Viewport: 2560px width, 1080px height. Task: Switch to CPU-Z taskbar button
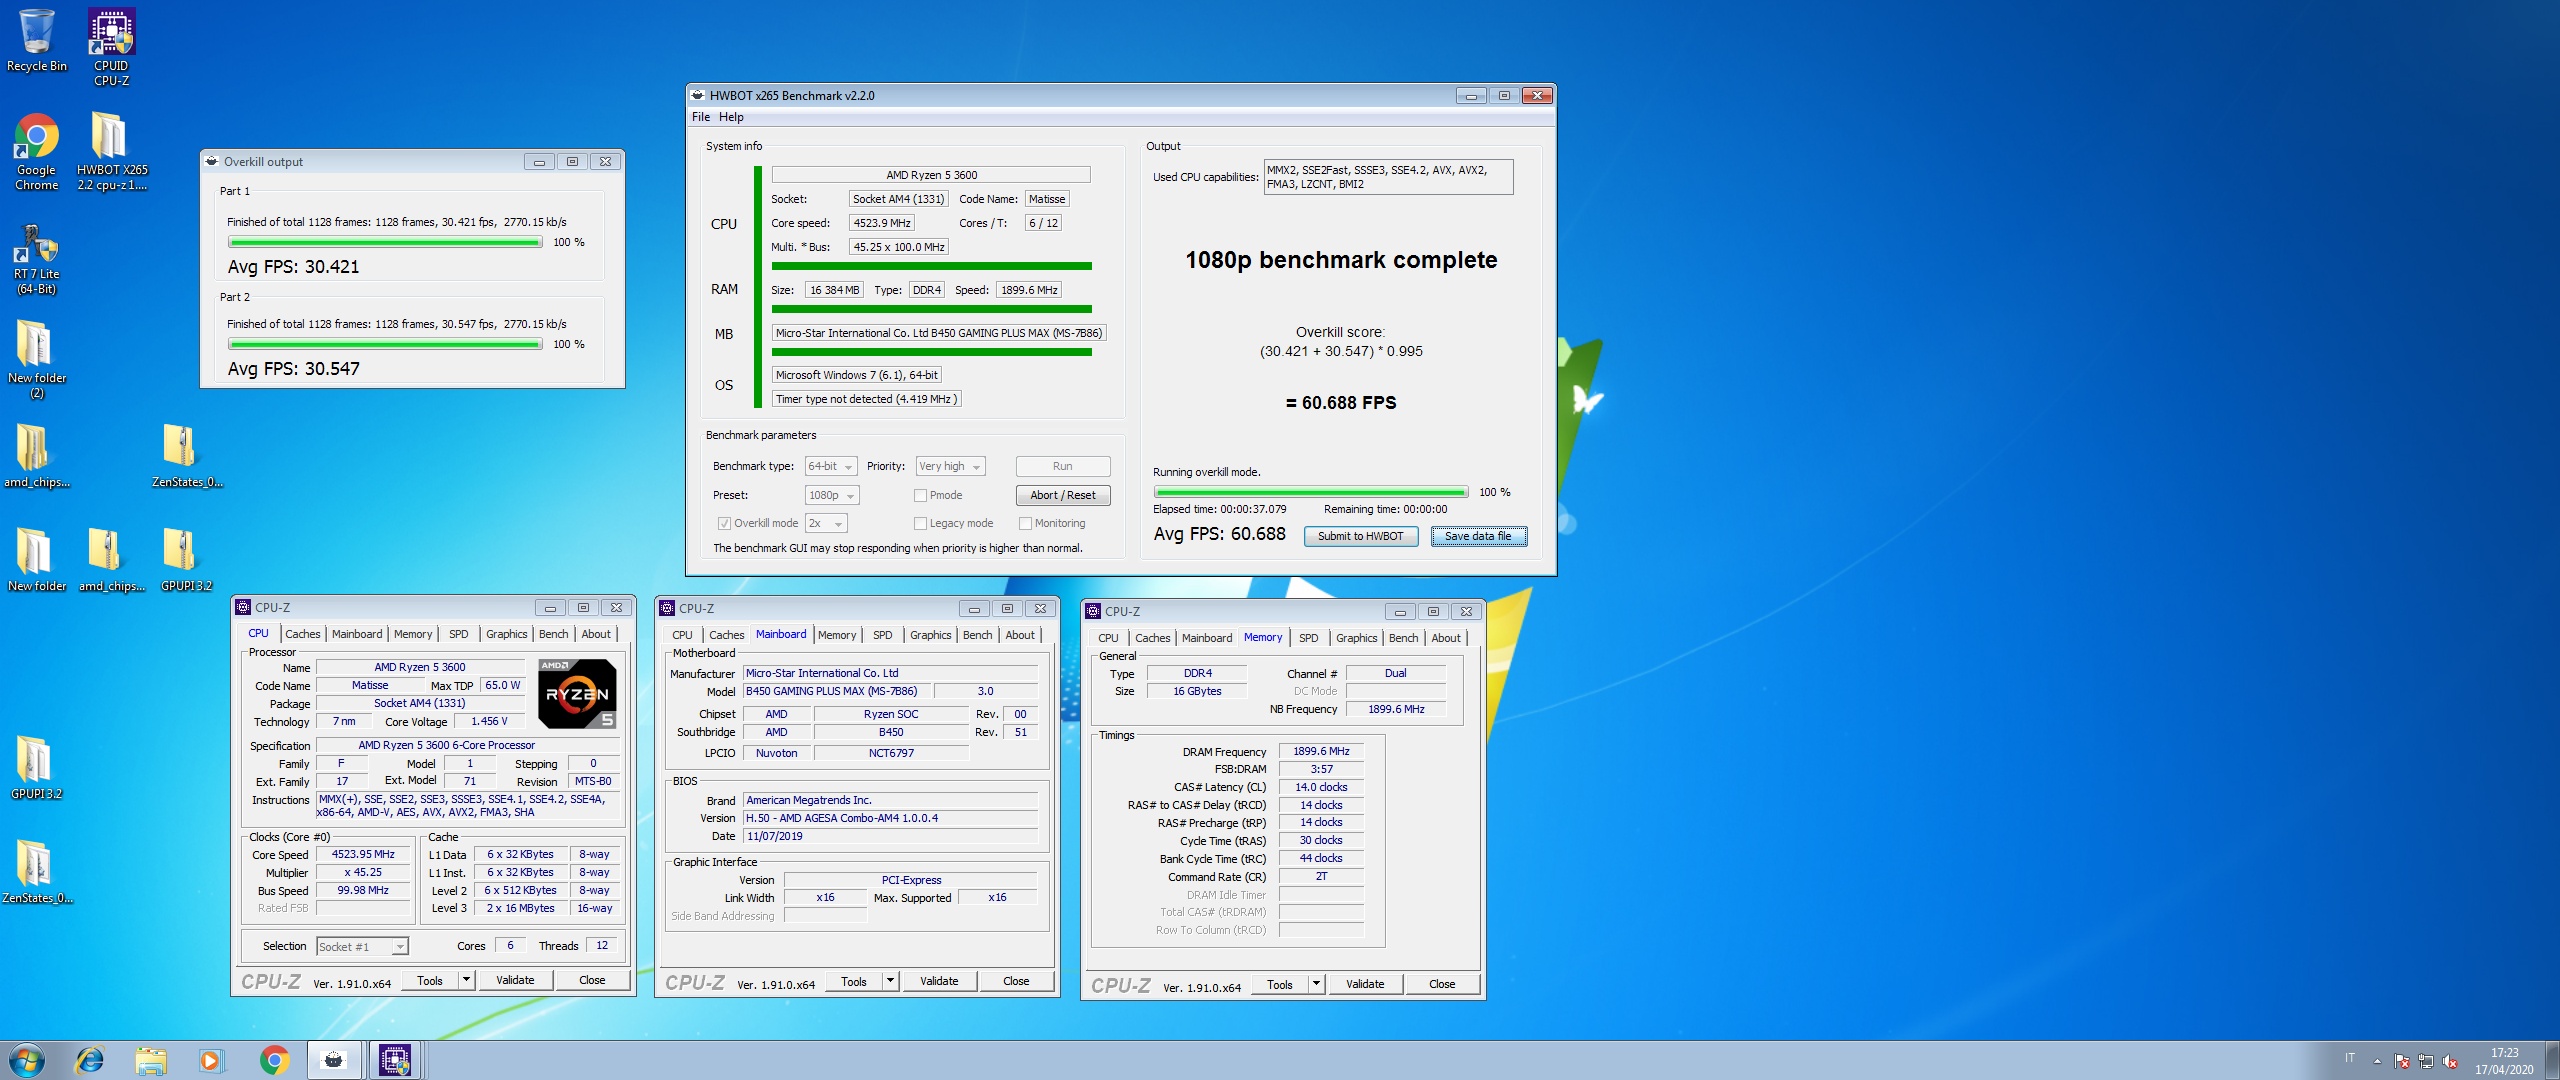click(x=395, y=1060)
